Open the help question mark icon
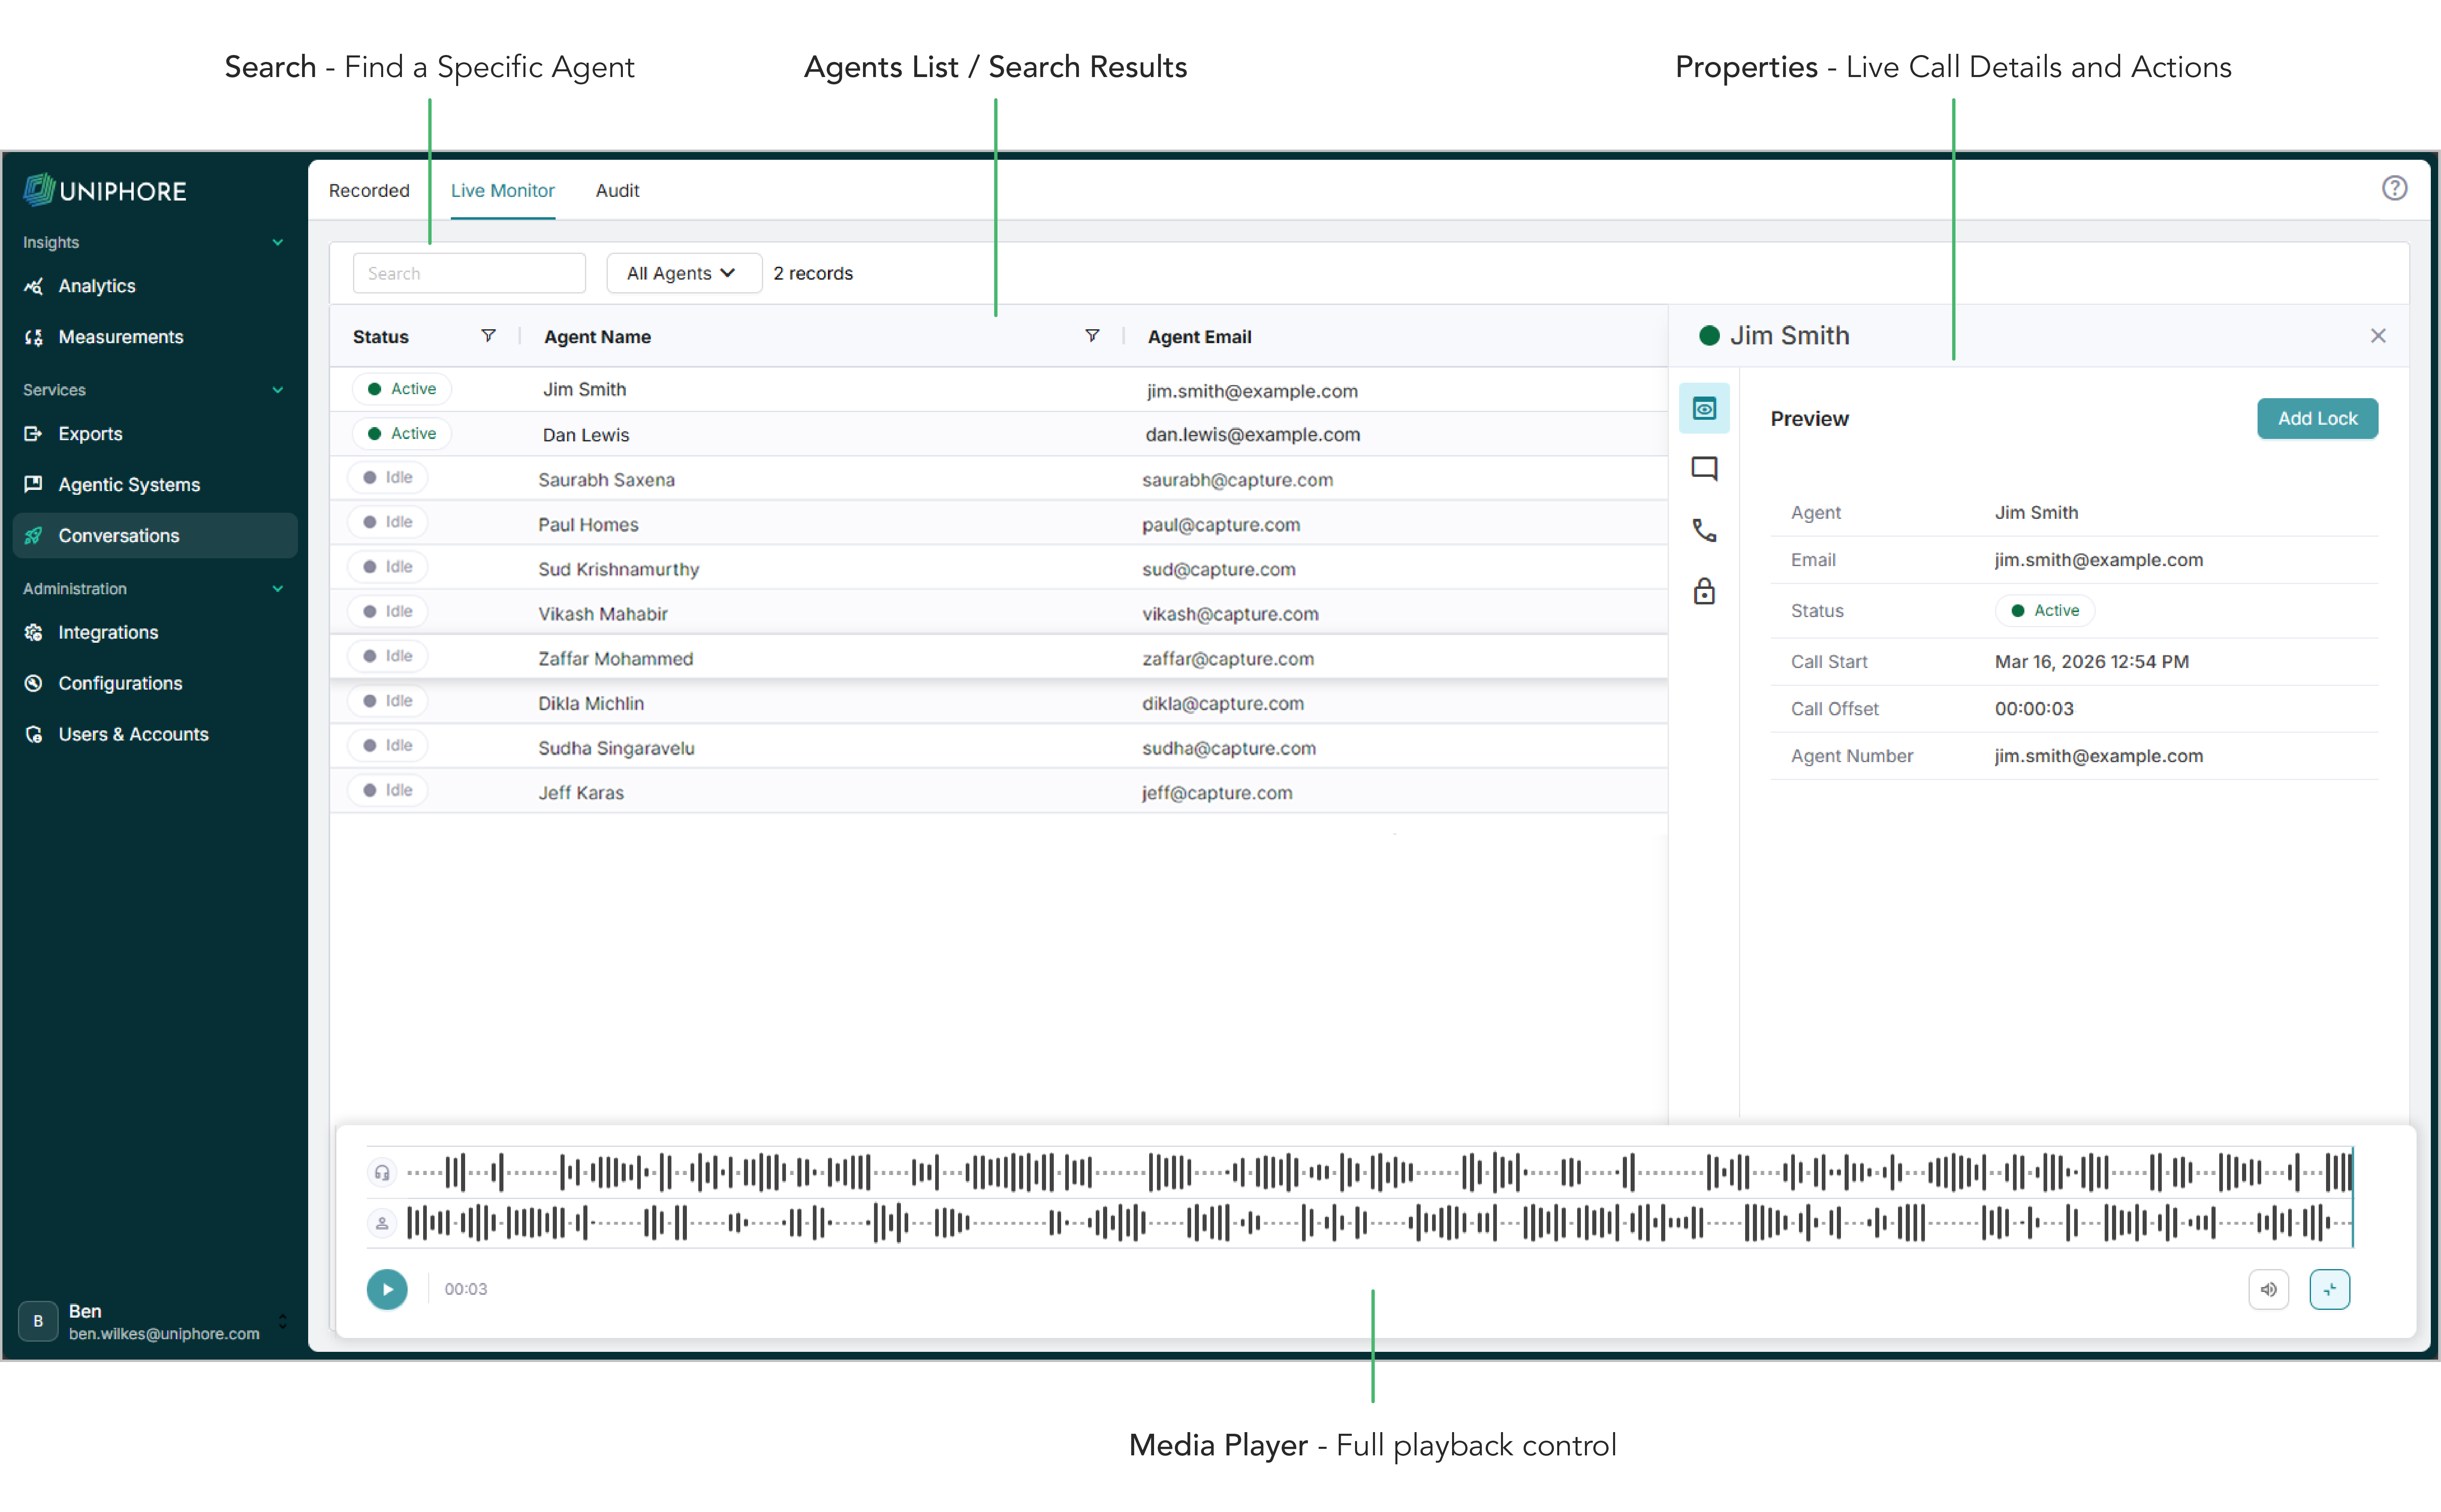The height and width of the screenshot is (1512, 2441). click(2394, 188)
